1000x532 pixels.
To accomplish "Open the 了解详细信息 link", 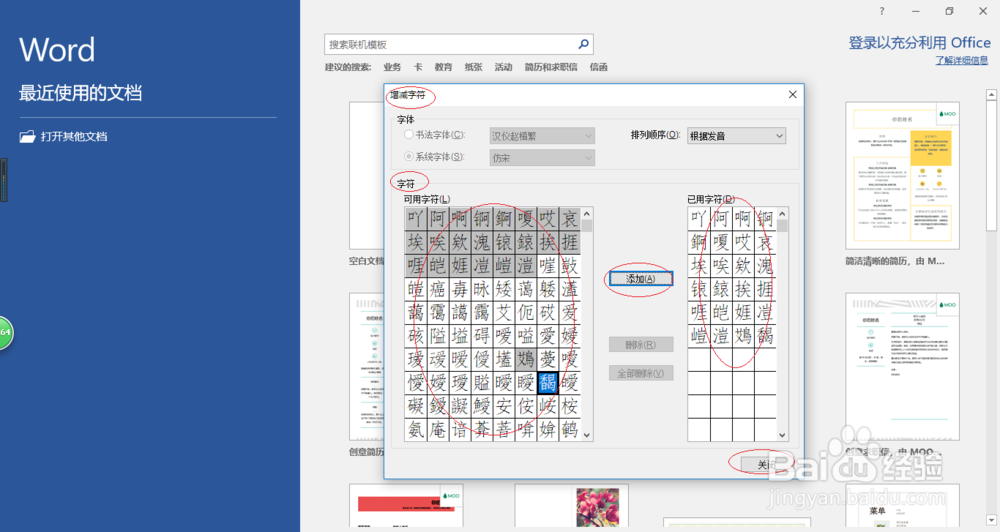I will tap(962, 61).
